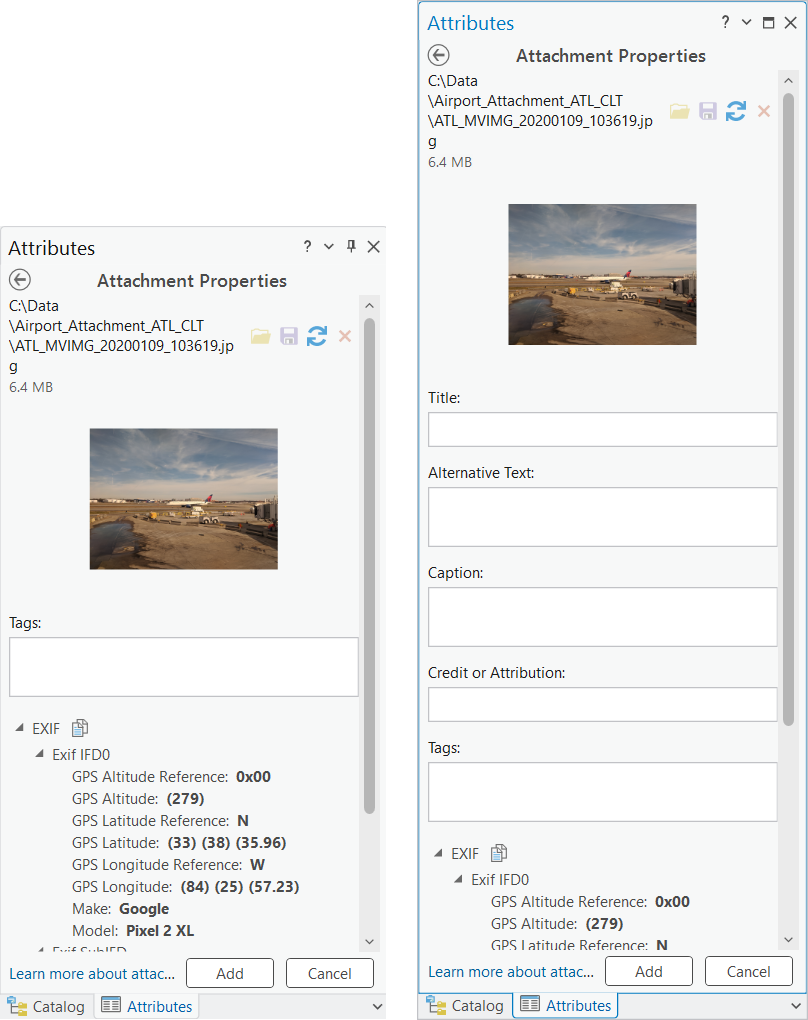This screenshot has width=808, height=1020.
Task: Save attachment icon in the right pane
Action: (708, 111)
